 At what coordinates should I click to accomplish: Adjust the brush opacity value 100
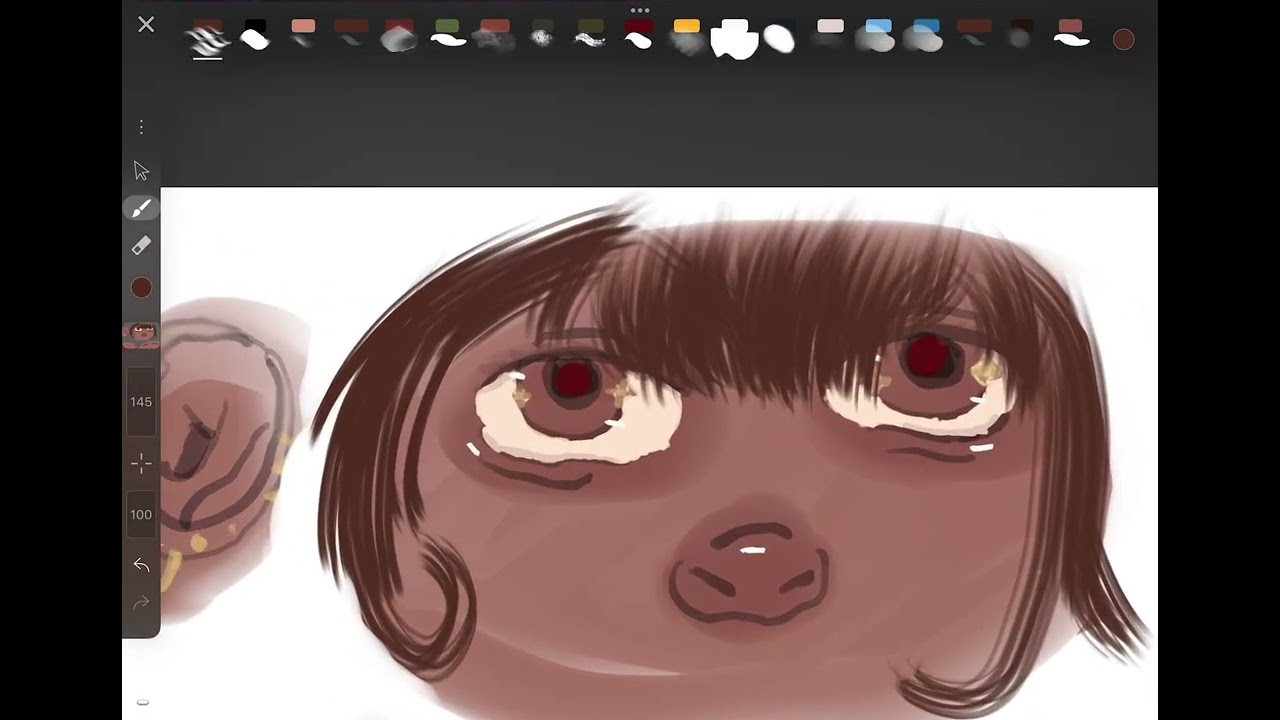[141, 515]
